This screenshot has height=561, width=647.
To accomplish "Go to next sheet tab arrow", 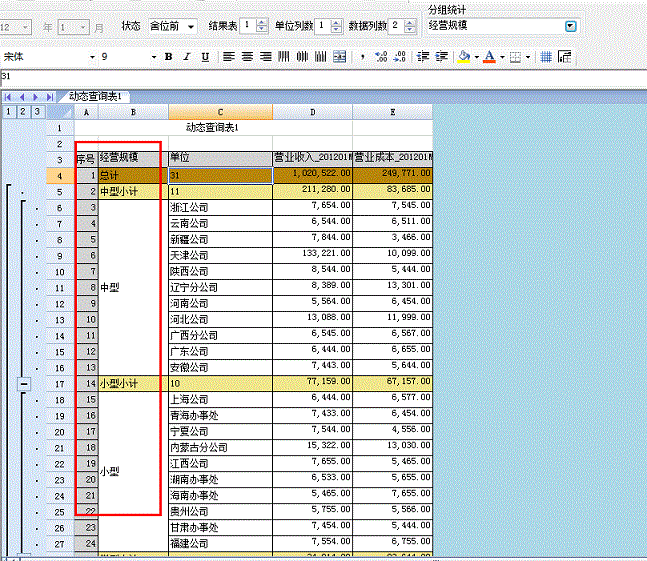I will 35,97.
